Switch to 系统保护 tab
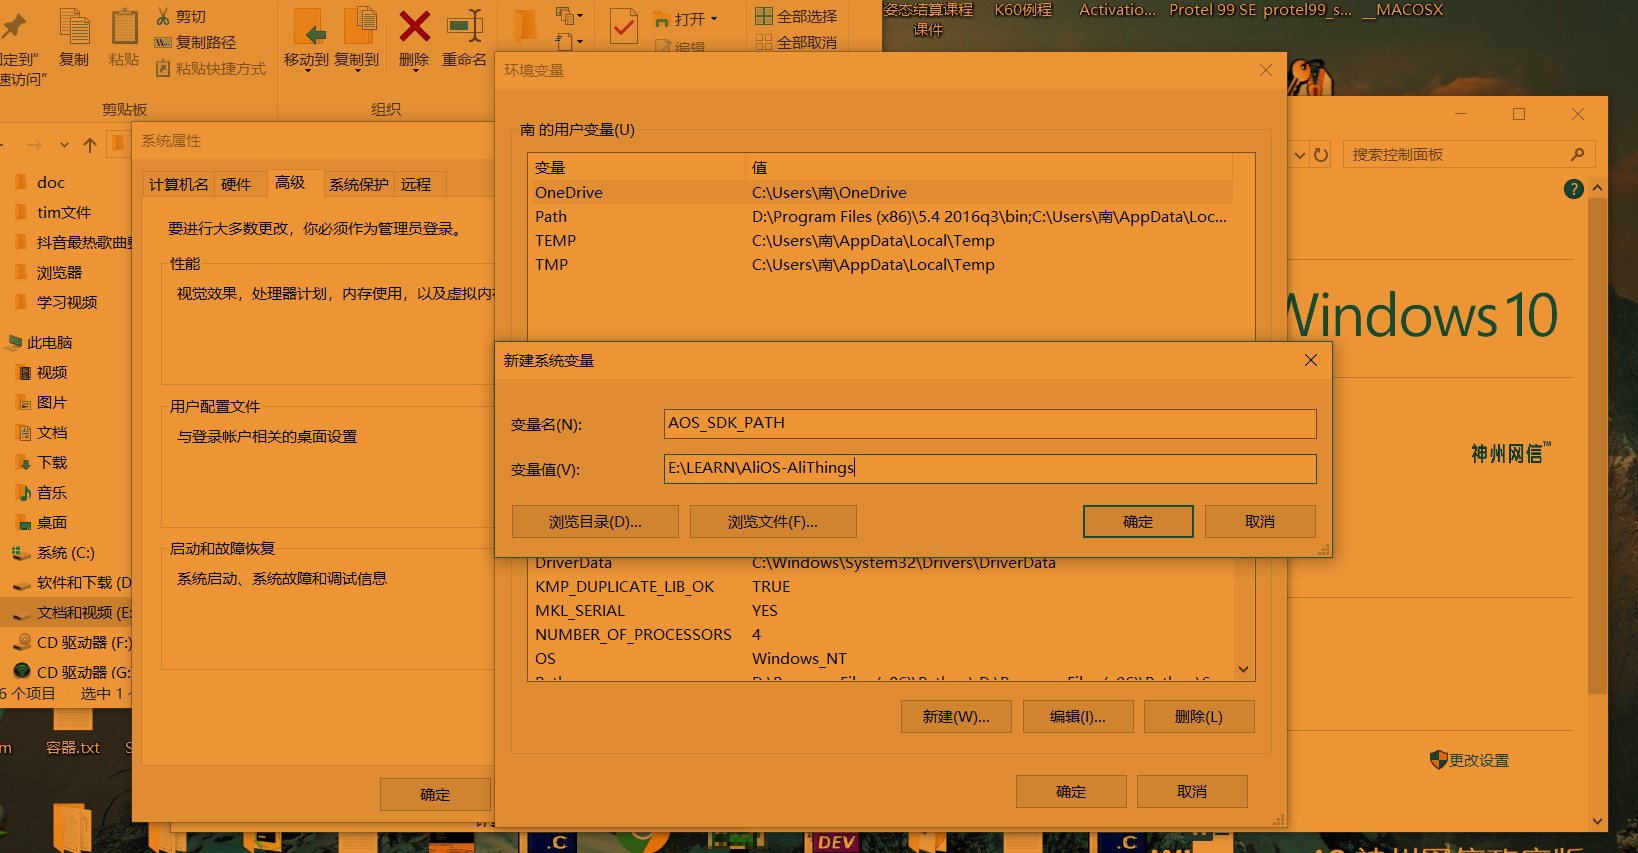Image resolution: width=1638 pixels, height=853 pixels. (358, 184)
